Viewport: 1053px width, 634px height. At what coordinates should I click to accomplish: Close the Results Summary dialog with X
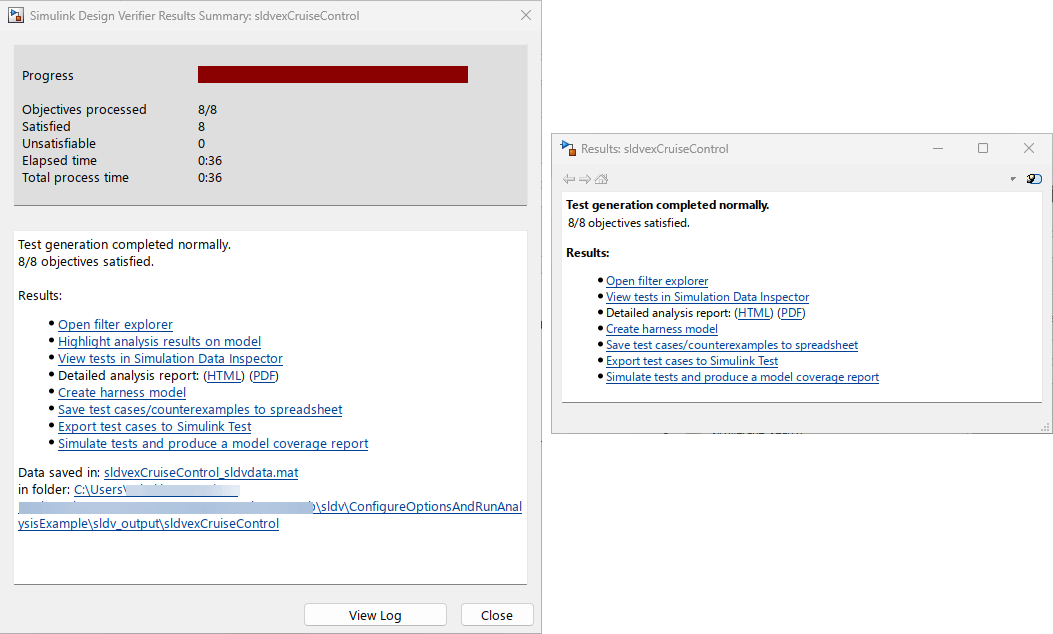[526, 15]
